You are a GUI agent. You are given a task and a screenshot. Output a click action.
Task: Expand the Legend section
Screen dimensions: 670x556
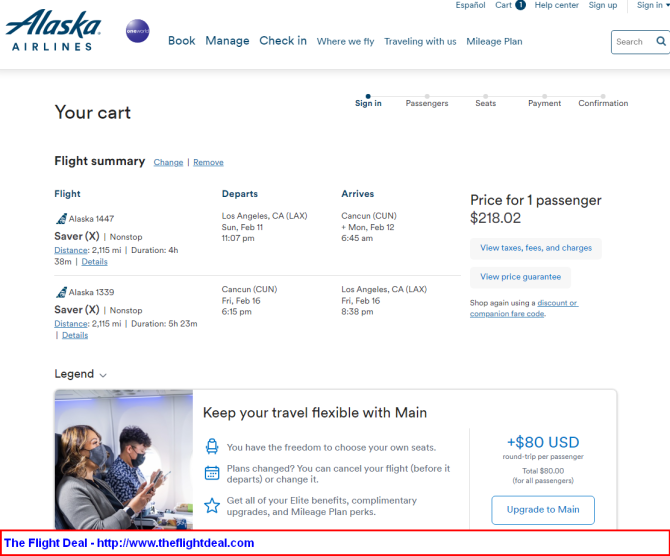pyautogui.click(x=80, y=374)
